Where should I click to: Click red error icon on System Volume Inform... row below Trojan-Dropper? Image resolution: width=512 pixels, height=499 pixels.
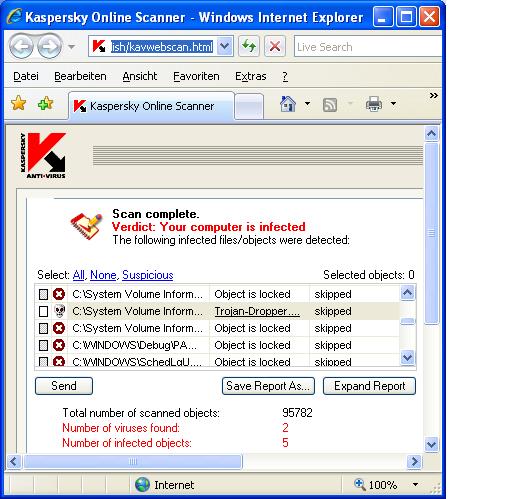point(59,328)
